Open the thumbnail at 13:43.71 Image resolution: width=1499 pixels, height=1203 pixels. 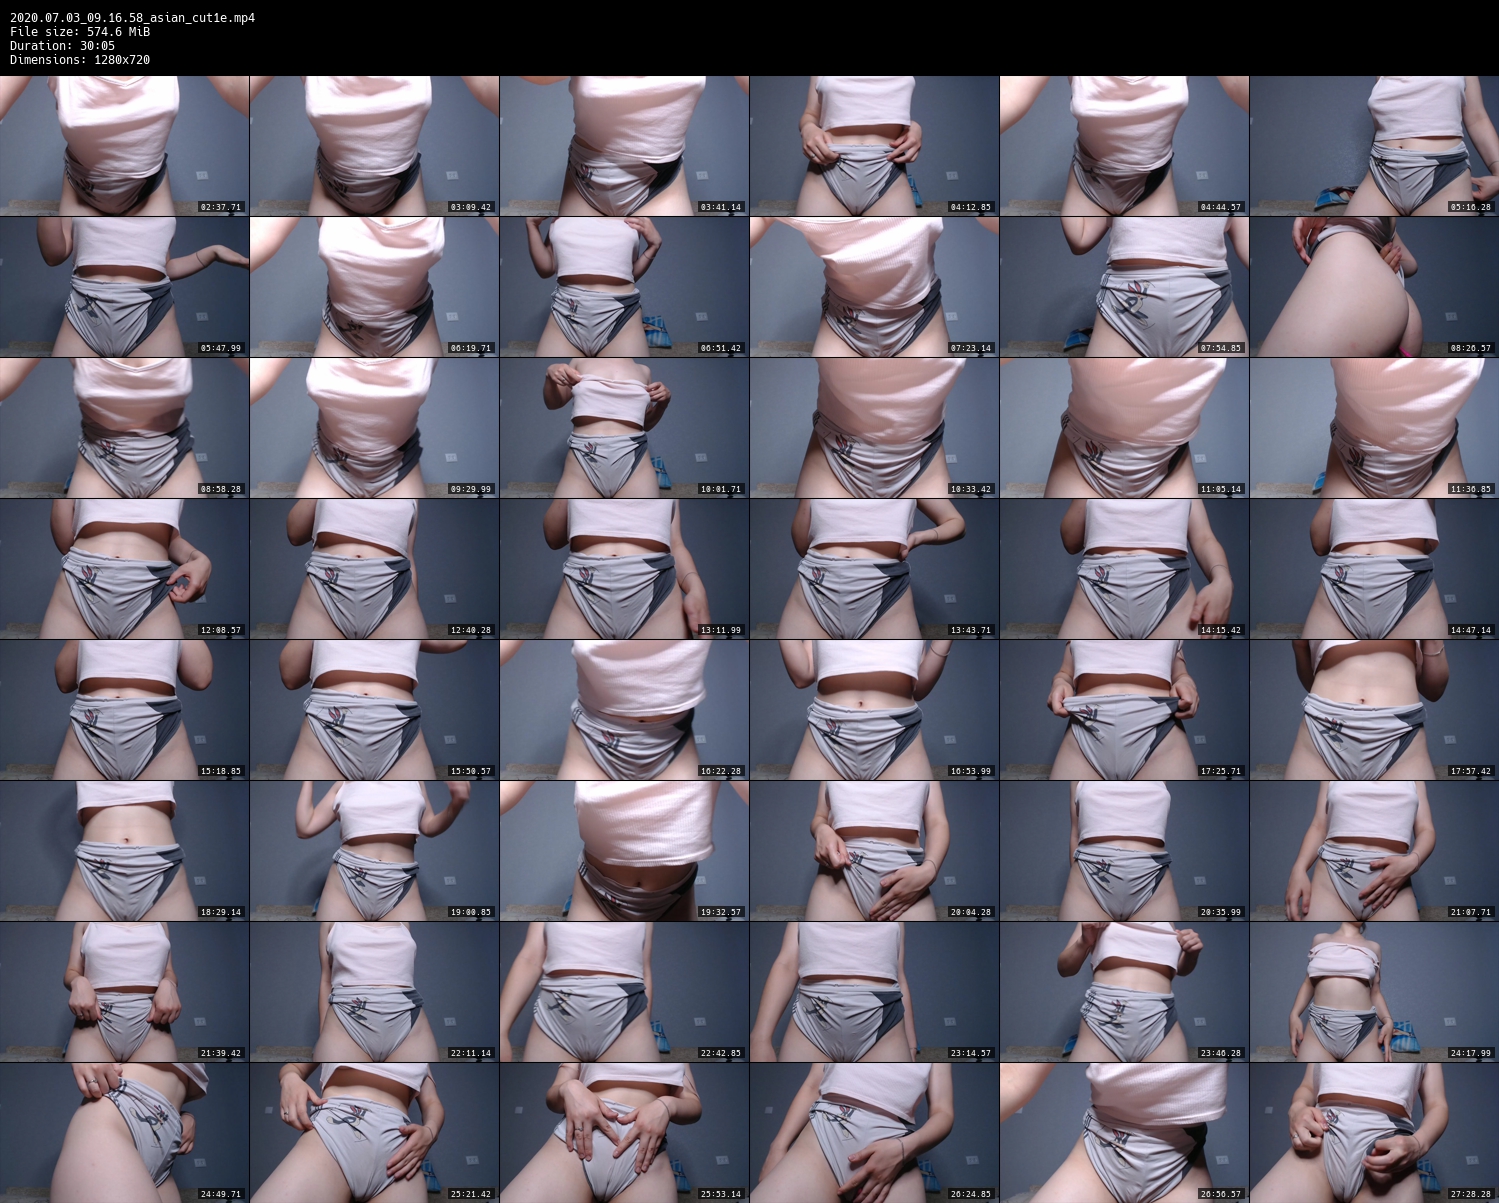874,569
